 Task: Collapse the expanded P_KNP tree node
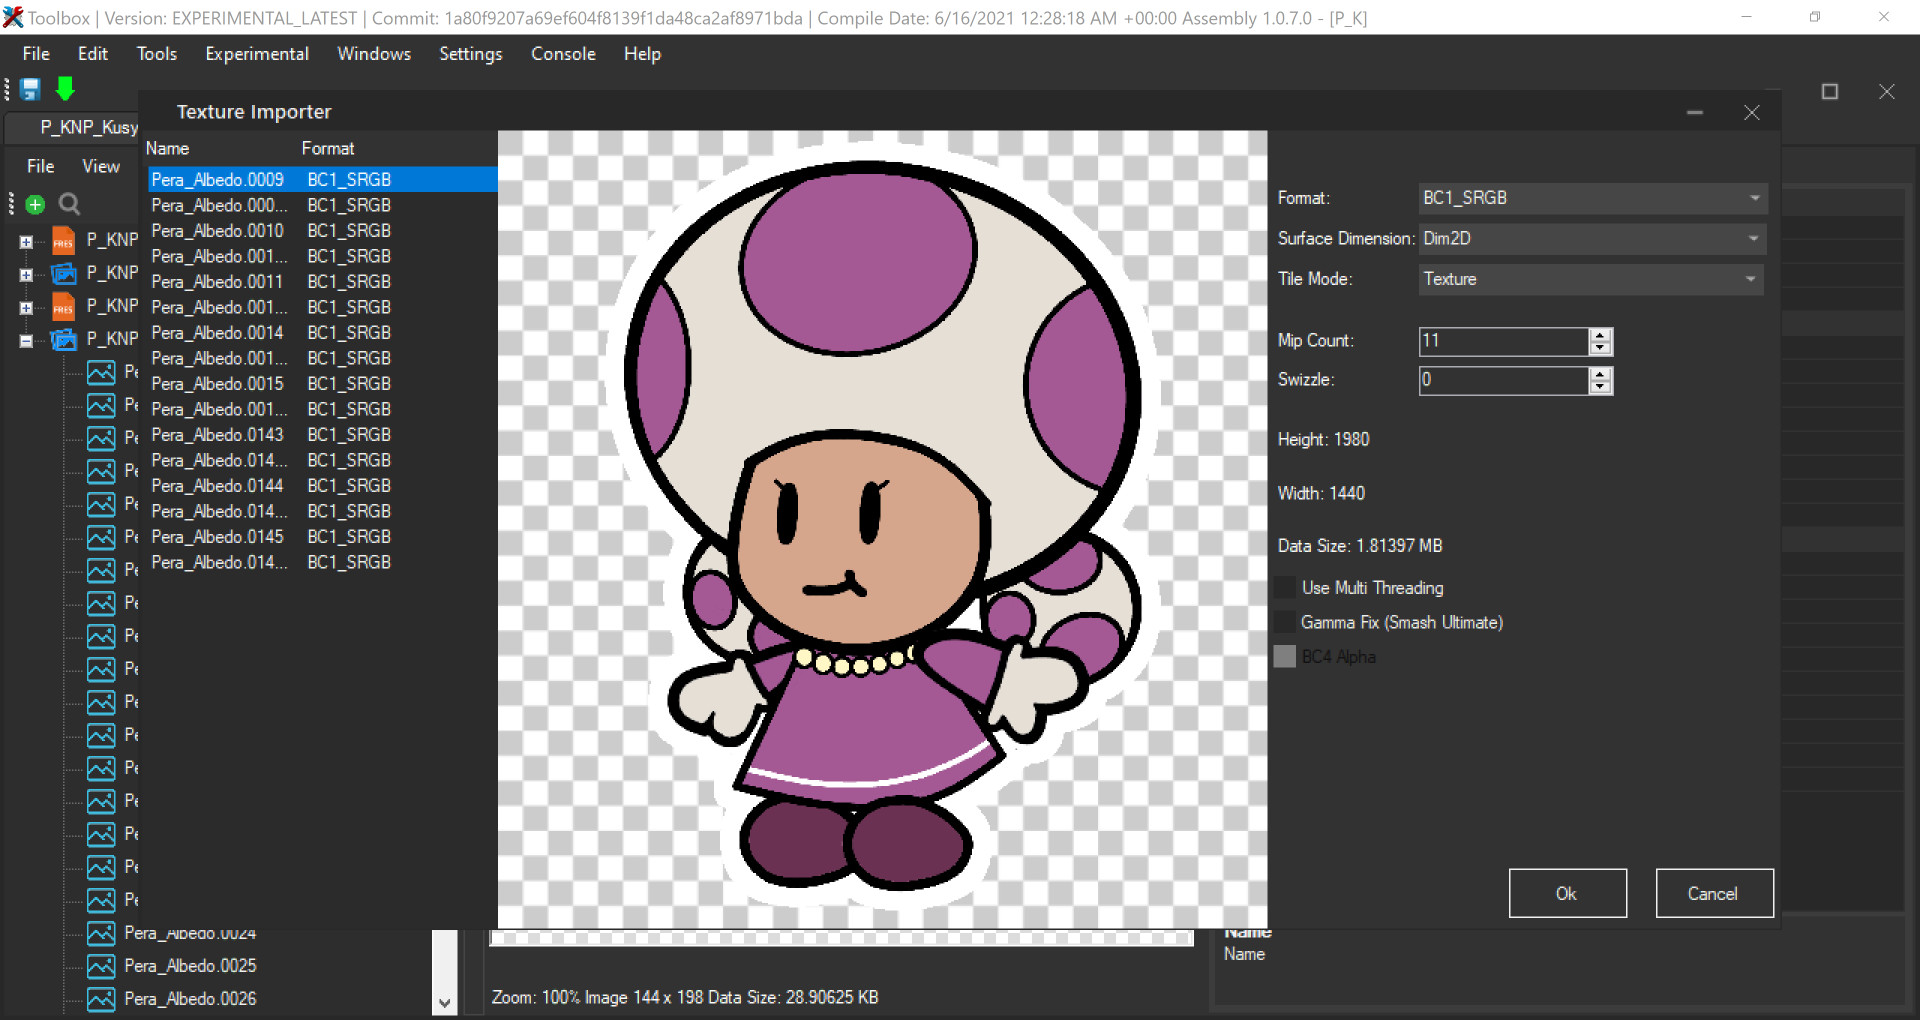click(25, 339)
